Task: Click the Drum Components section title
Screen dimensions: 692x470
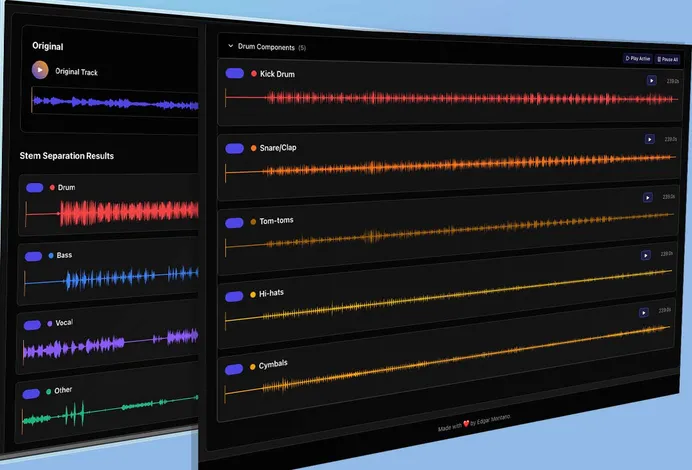Action: click(266, 47)
